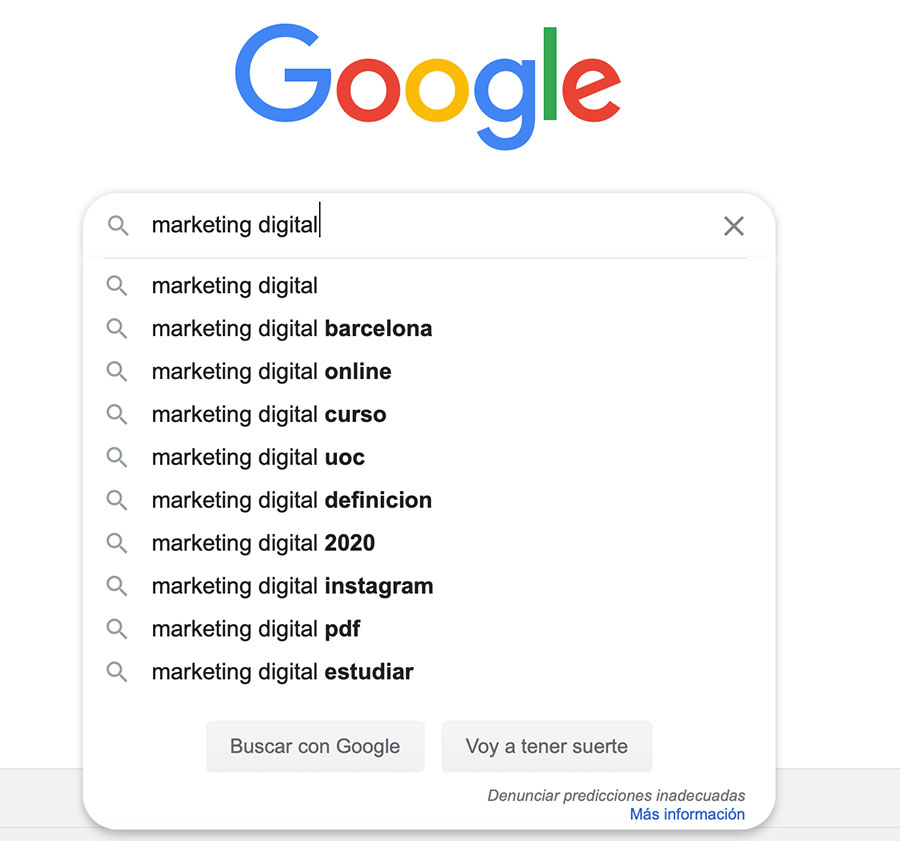Open the "Más información" link
900x841 pixels.
point(687,814)
